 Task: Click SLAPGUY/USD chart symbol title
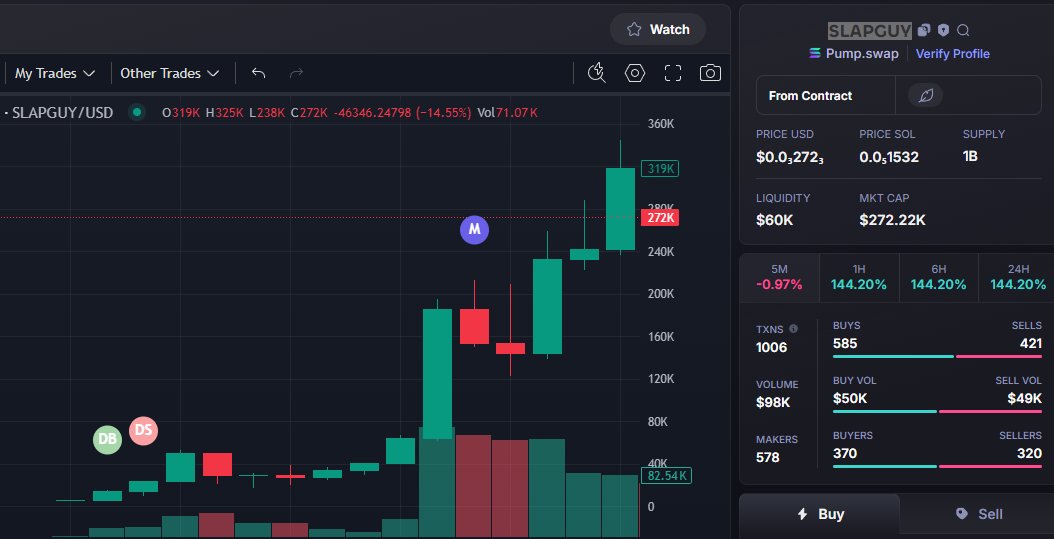click(63, 112)
